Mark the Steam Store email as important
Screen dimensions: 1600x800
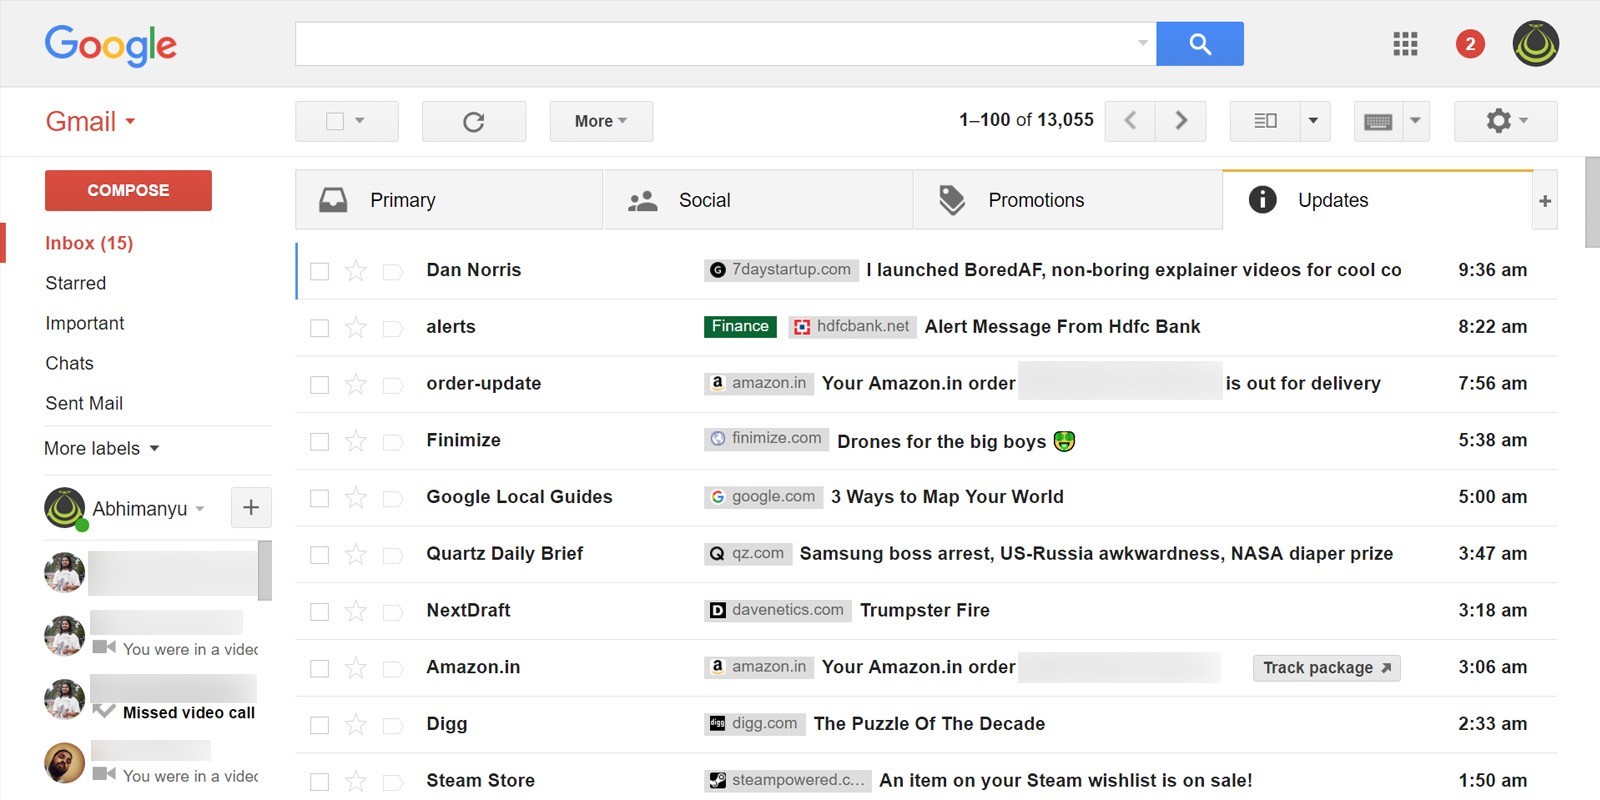click(x=393, y=782)
